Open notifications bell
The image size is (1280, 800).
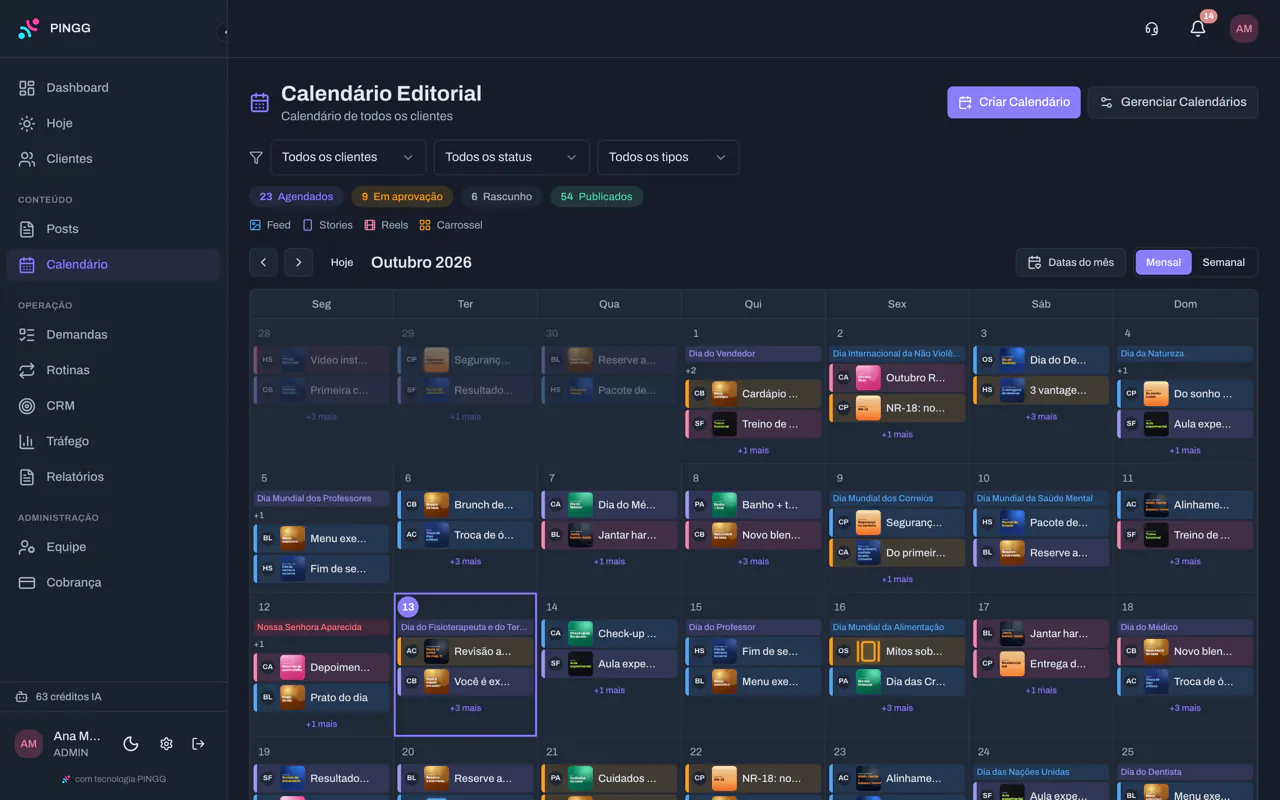(x=1198, y=28)
